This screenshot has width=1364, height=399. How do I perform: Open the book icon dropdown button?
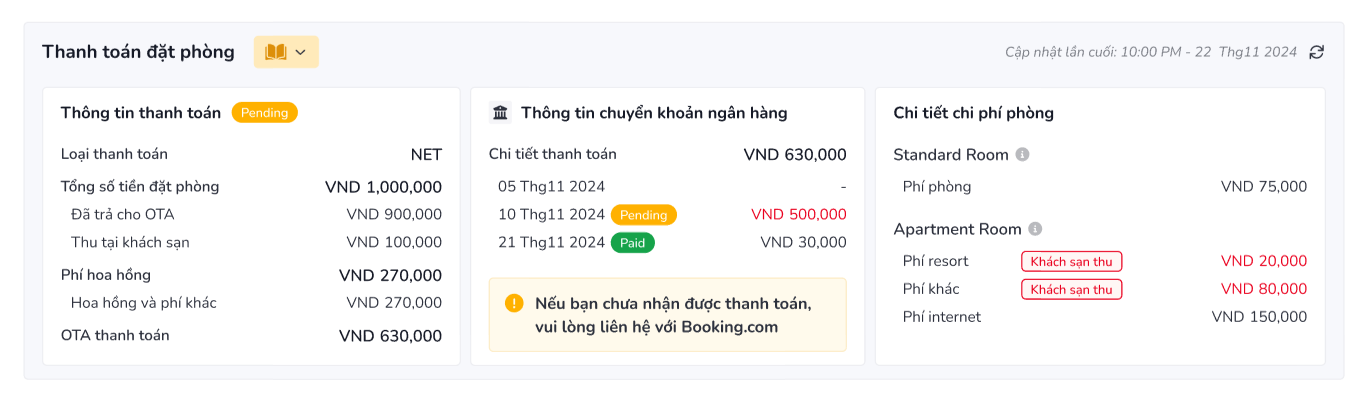(x=286, y=52)
